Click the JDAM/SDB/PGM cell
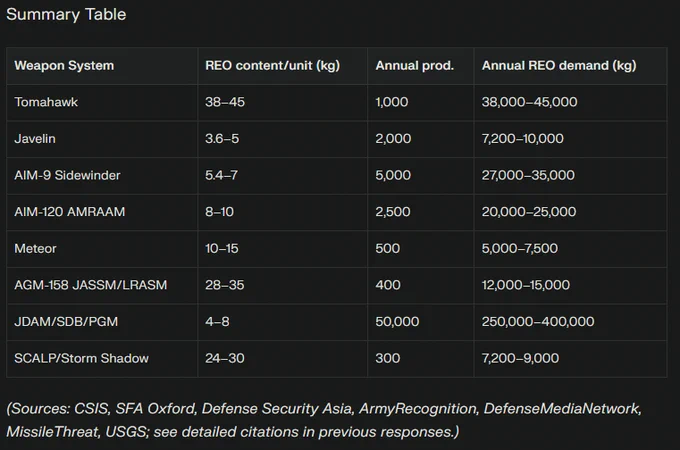 [66, 322]
